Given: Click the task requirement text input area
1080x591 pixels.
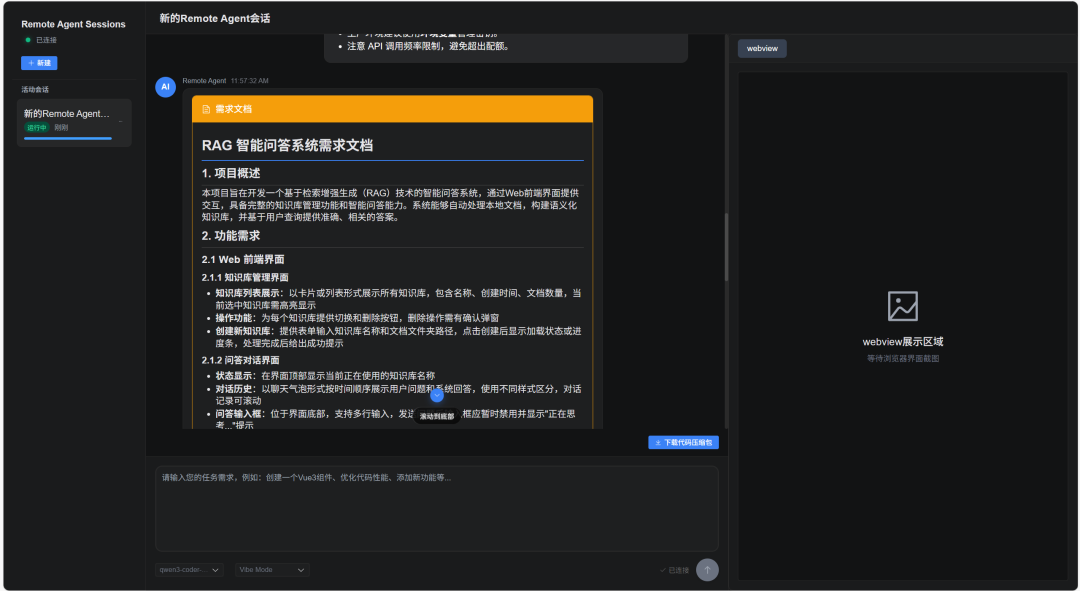Looking at the screenshot, I should click(436, 507).
